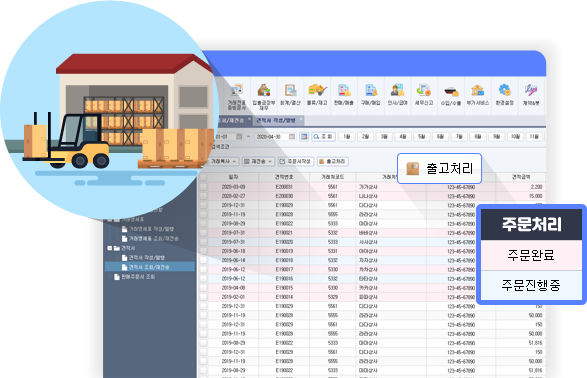Close the 견적서 작성/발행 tab
587x378 pixels.
[301, 119]
